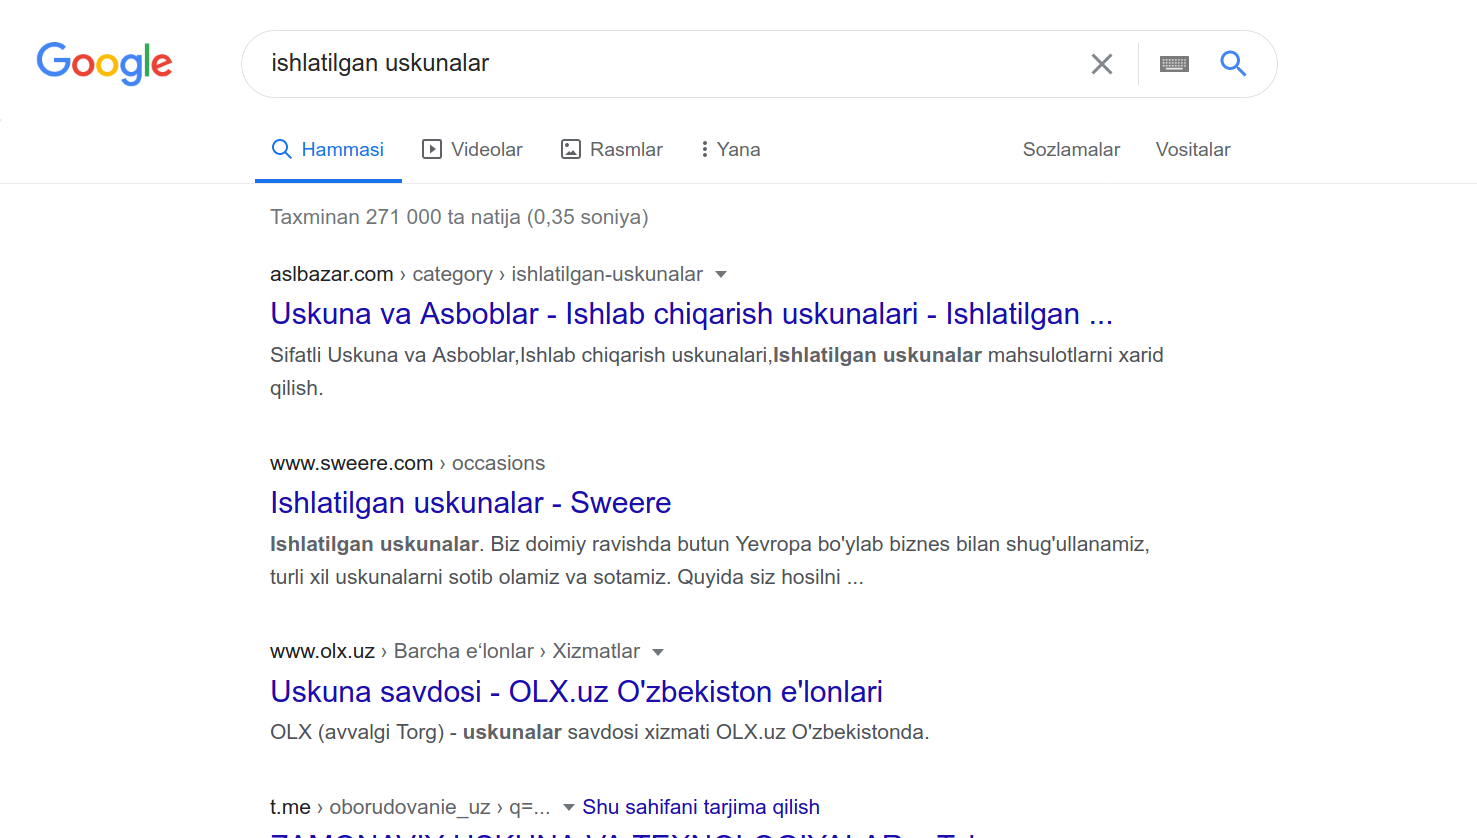The width and height of the screenshot is (1477, 838).
Task: Click the t.me oborudovanie_uz breadcrumb
Action: [410, 807]
